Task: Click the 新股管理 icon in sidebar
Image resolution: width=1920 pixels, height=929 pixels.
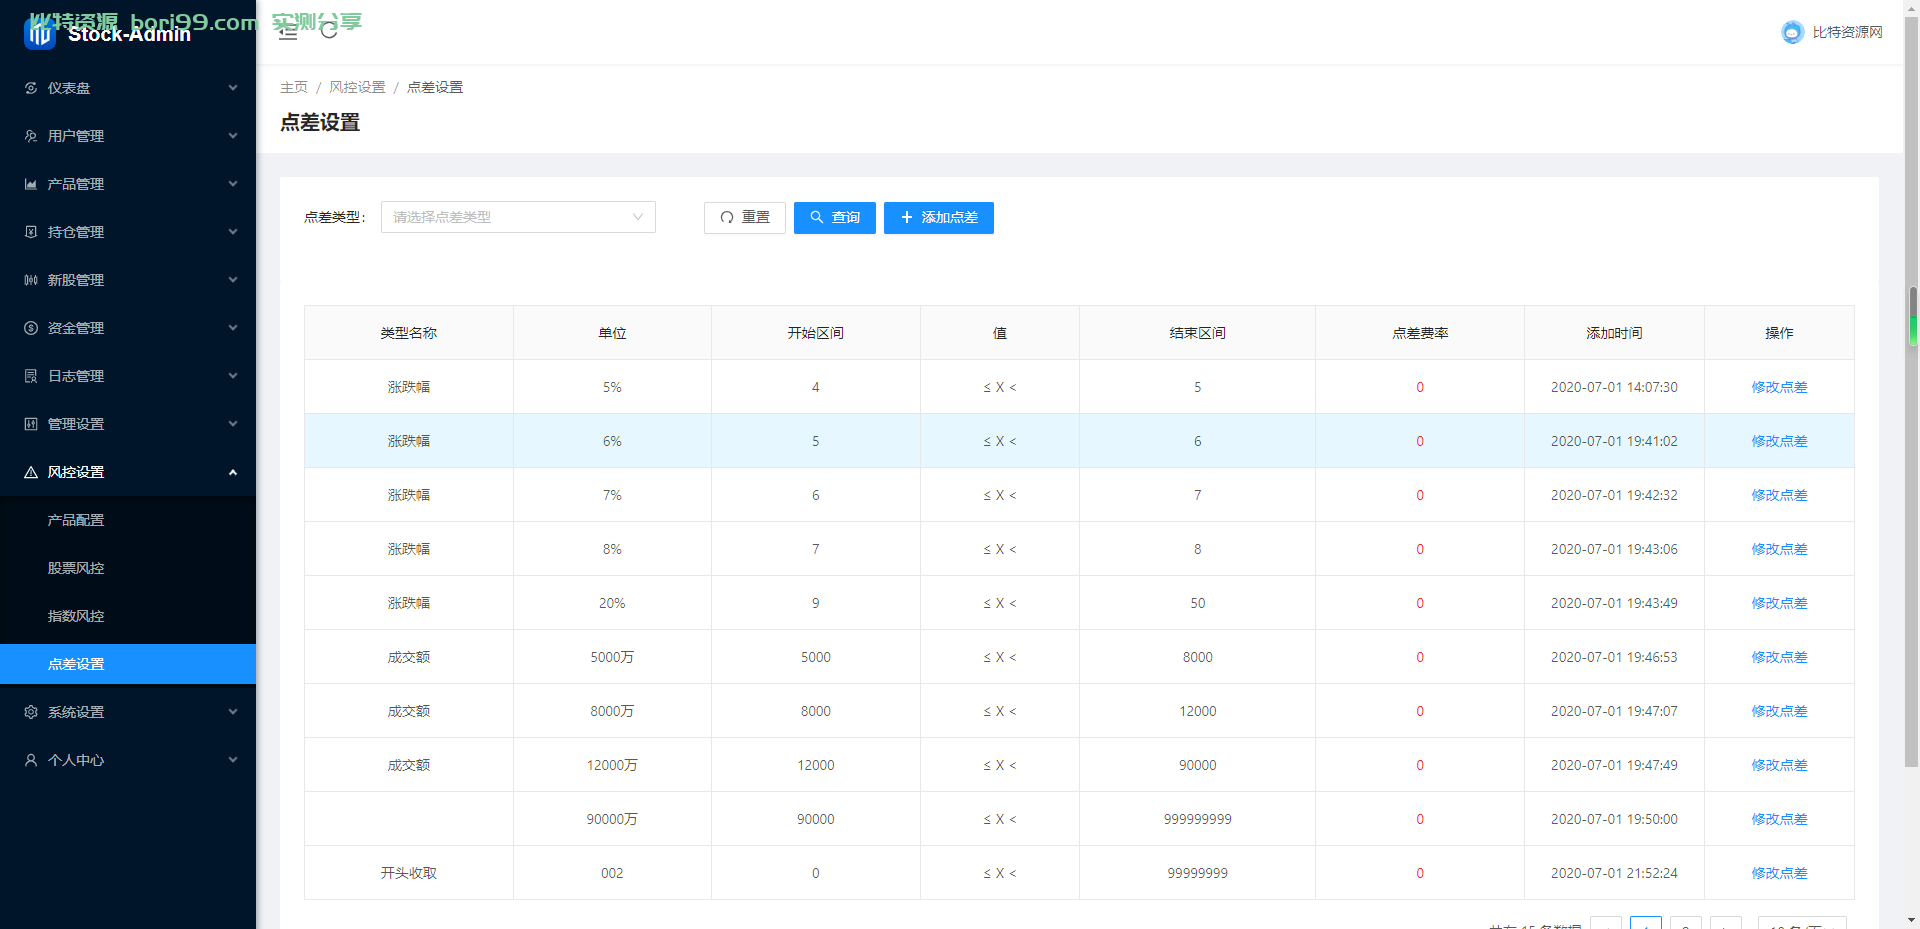Action: click(x=31, y=280)
